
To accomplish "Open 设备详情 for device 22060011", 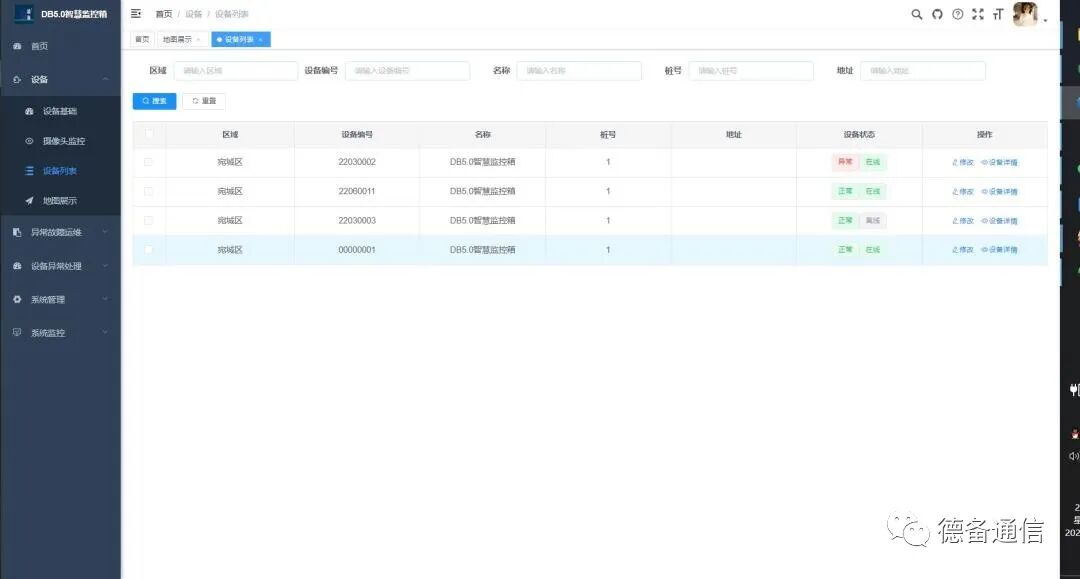I will pos(999,191).
